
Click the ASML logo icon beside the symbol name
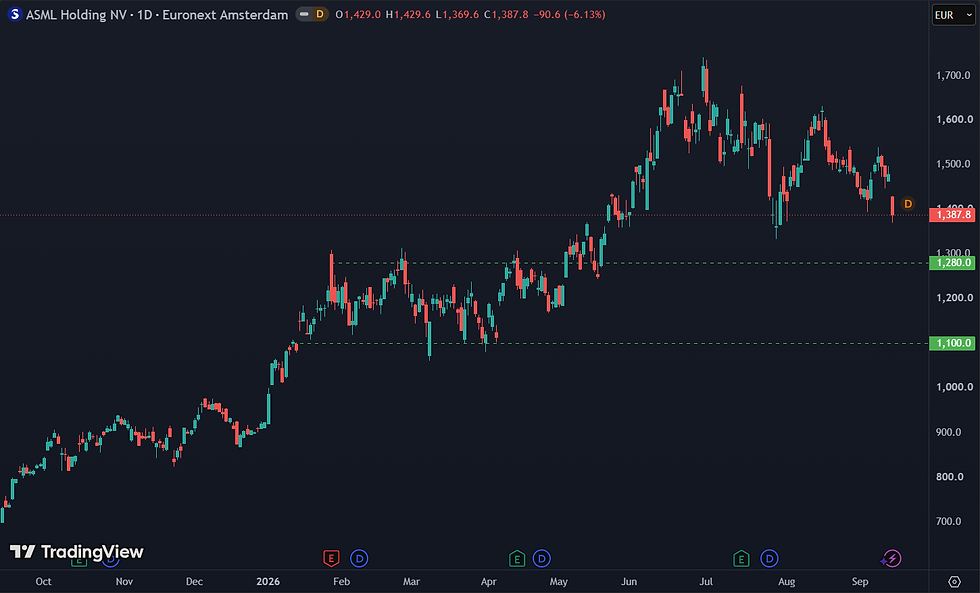(14, 14)
